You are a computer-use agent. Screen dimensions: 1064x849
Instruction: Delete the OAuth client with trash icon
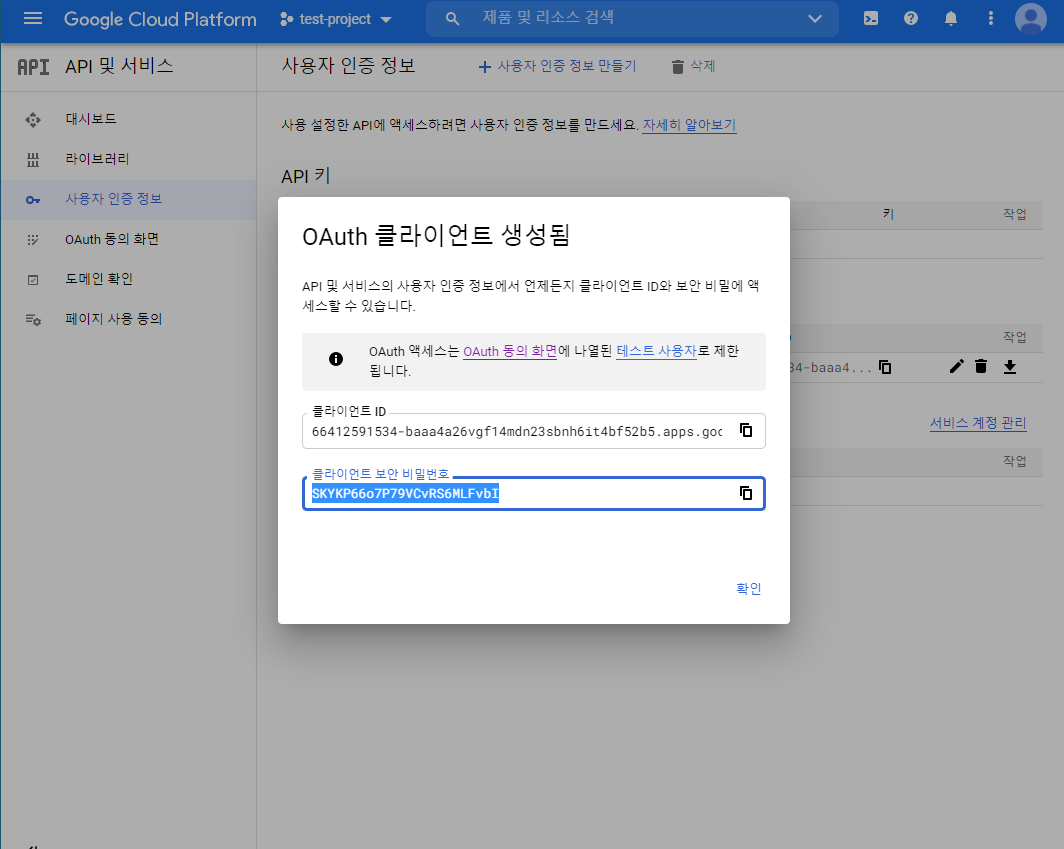tap(981, 366)
